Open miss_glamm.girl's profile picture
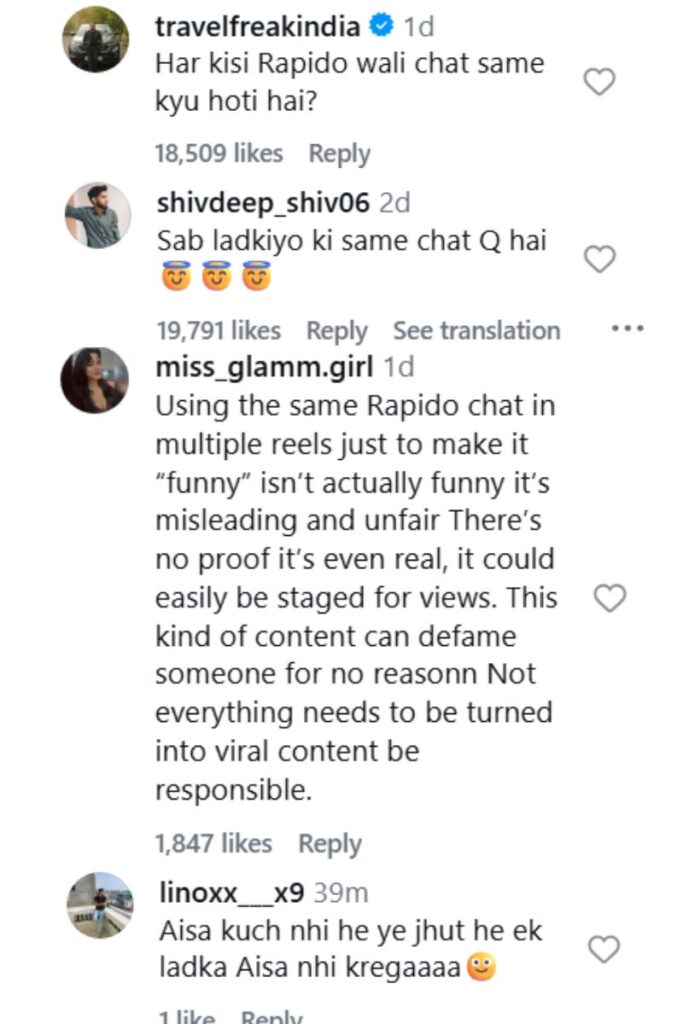Viewport: 683px width, 1024px height. (95, 381)
